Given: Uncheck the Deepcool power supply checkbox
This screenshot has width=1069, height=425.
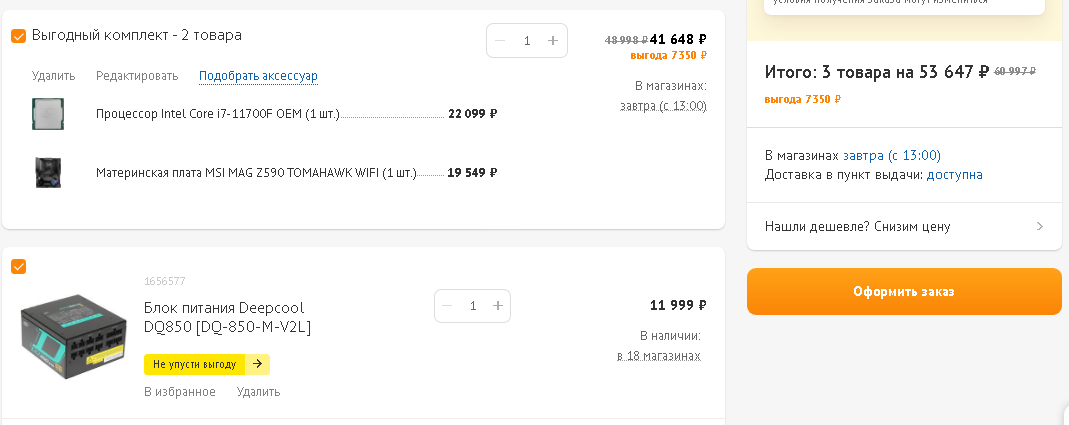Looking at the screenshot, I should pyautogui.click(x=18, y=266).
